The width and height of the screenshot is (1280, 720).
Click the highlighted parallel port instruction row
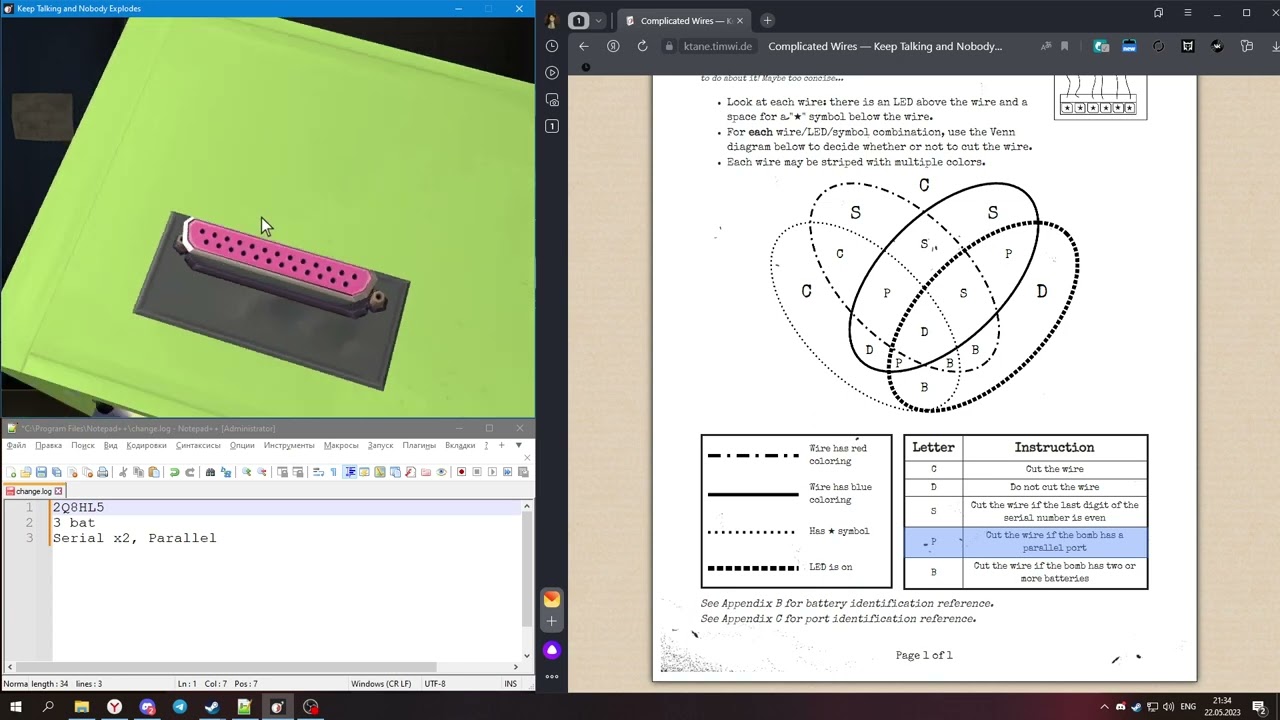pyautogui.click(x=1026, y=541)
